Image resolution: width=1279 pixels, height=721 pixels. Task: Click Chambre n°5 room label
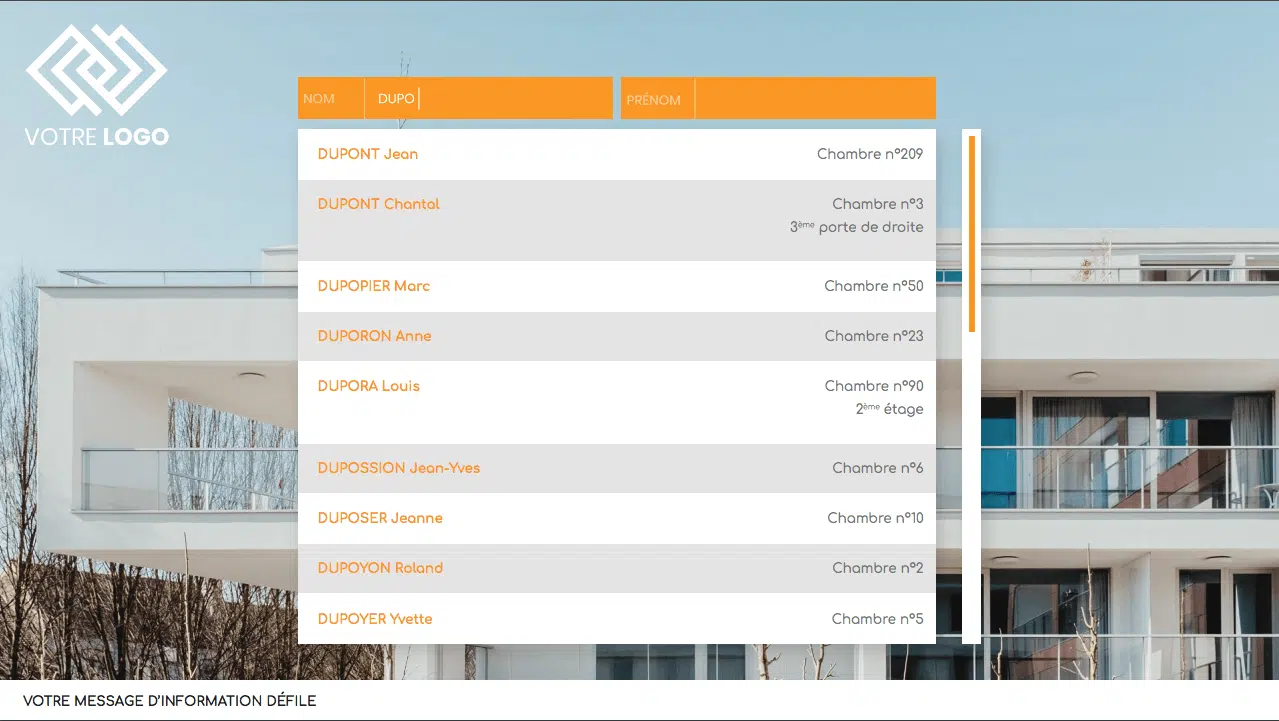point(877,619)
